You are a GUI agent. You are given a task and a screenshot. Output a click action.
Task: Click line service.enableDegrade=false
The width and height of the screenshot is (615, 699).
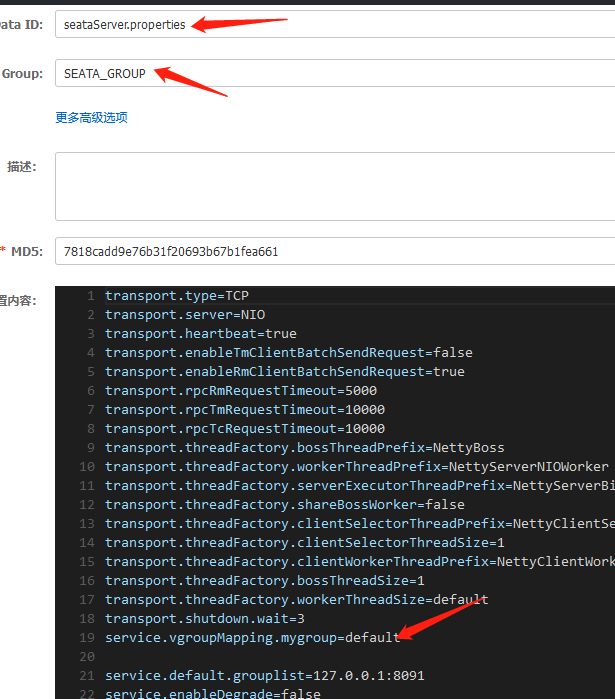[x=213, y=694]
